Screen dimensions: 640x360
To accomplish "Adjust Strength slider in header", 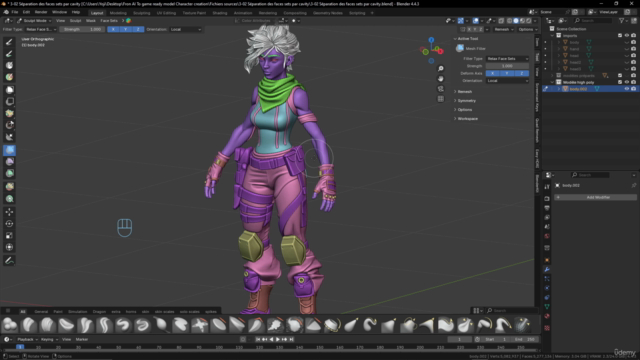I will pos(82,29).
